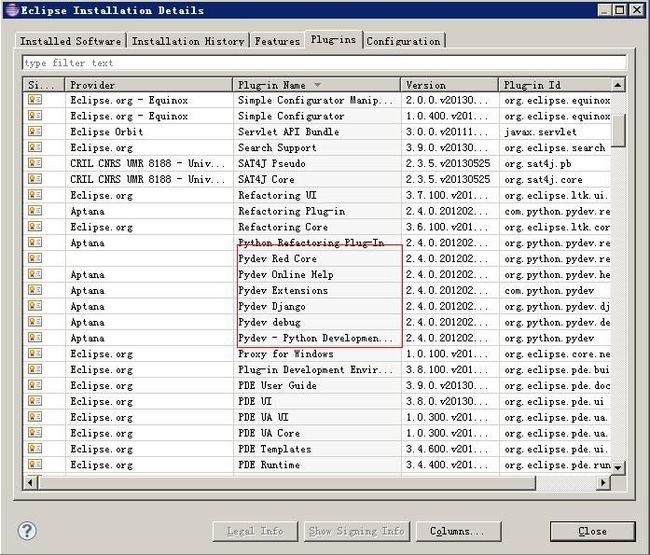The image size is (650, 555).
Task: Click signed icon in Pydev Django row
Action: coord(35,306)
